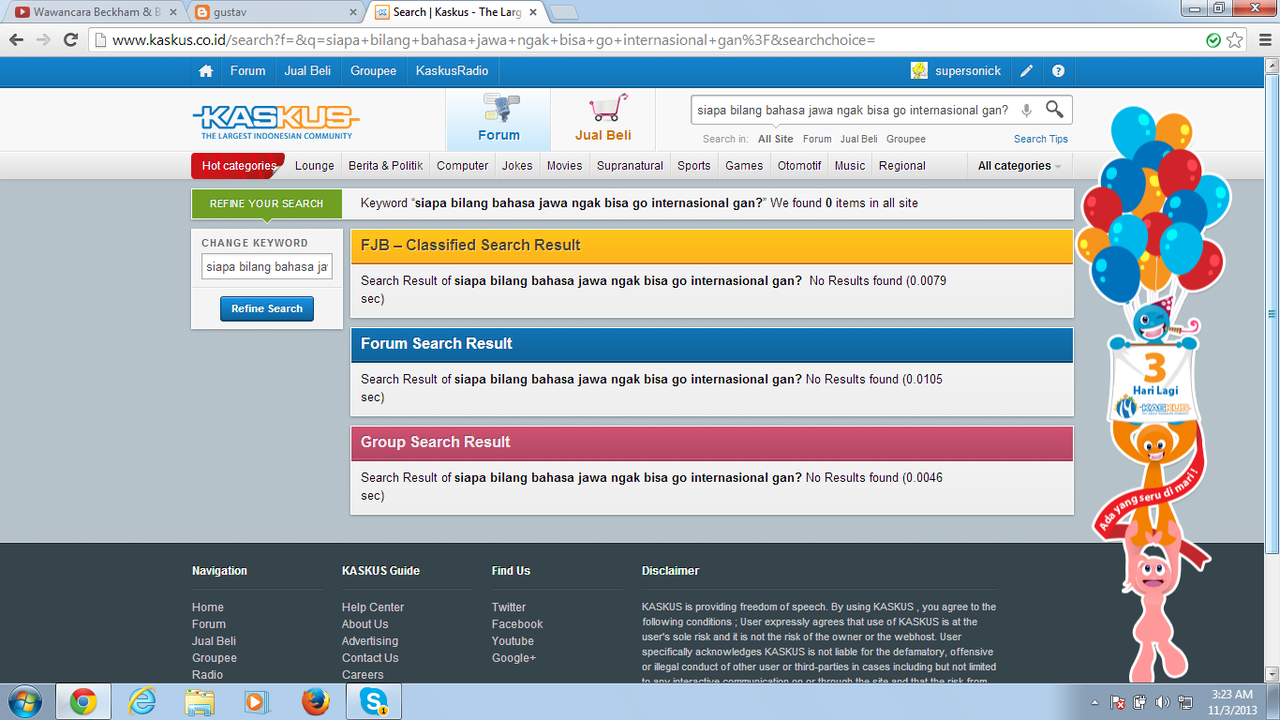Viewport: 1280px width, 720px height.
Task: Open the Contact Us footer link
Action: [370, 658]
